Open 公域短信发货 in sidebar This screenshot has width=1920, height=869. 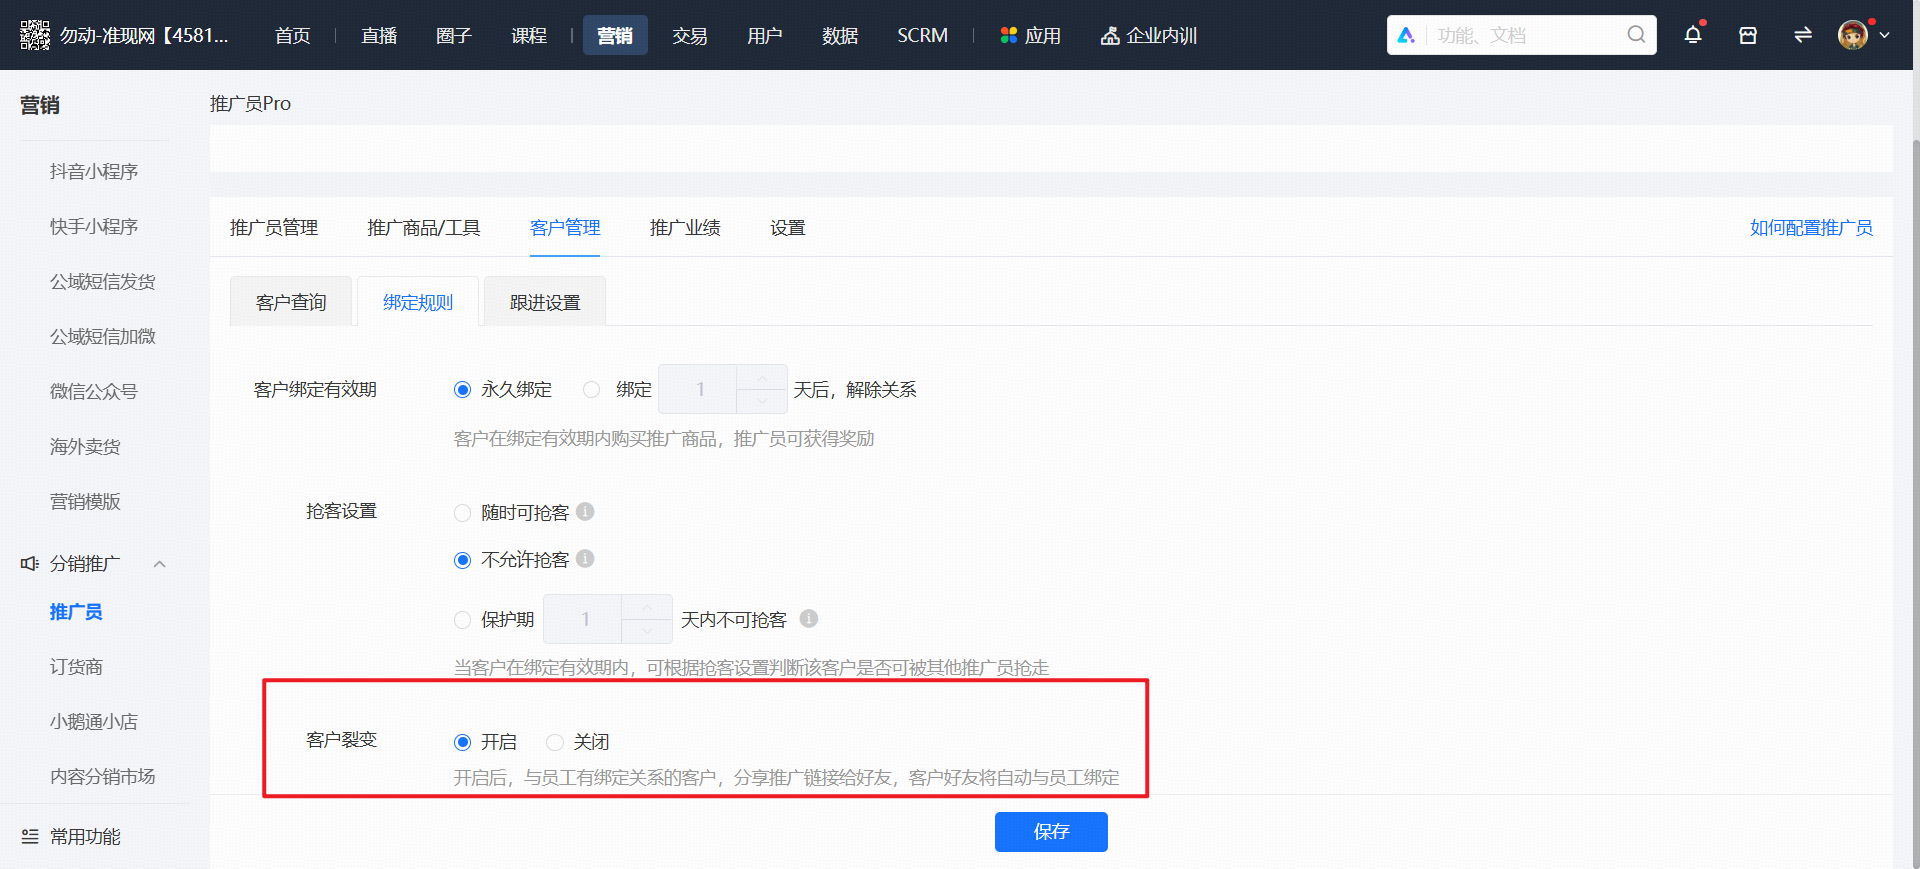(x=103, y=282)
